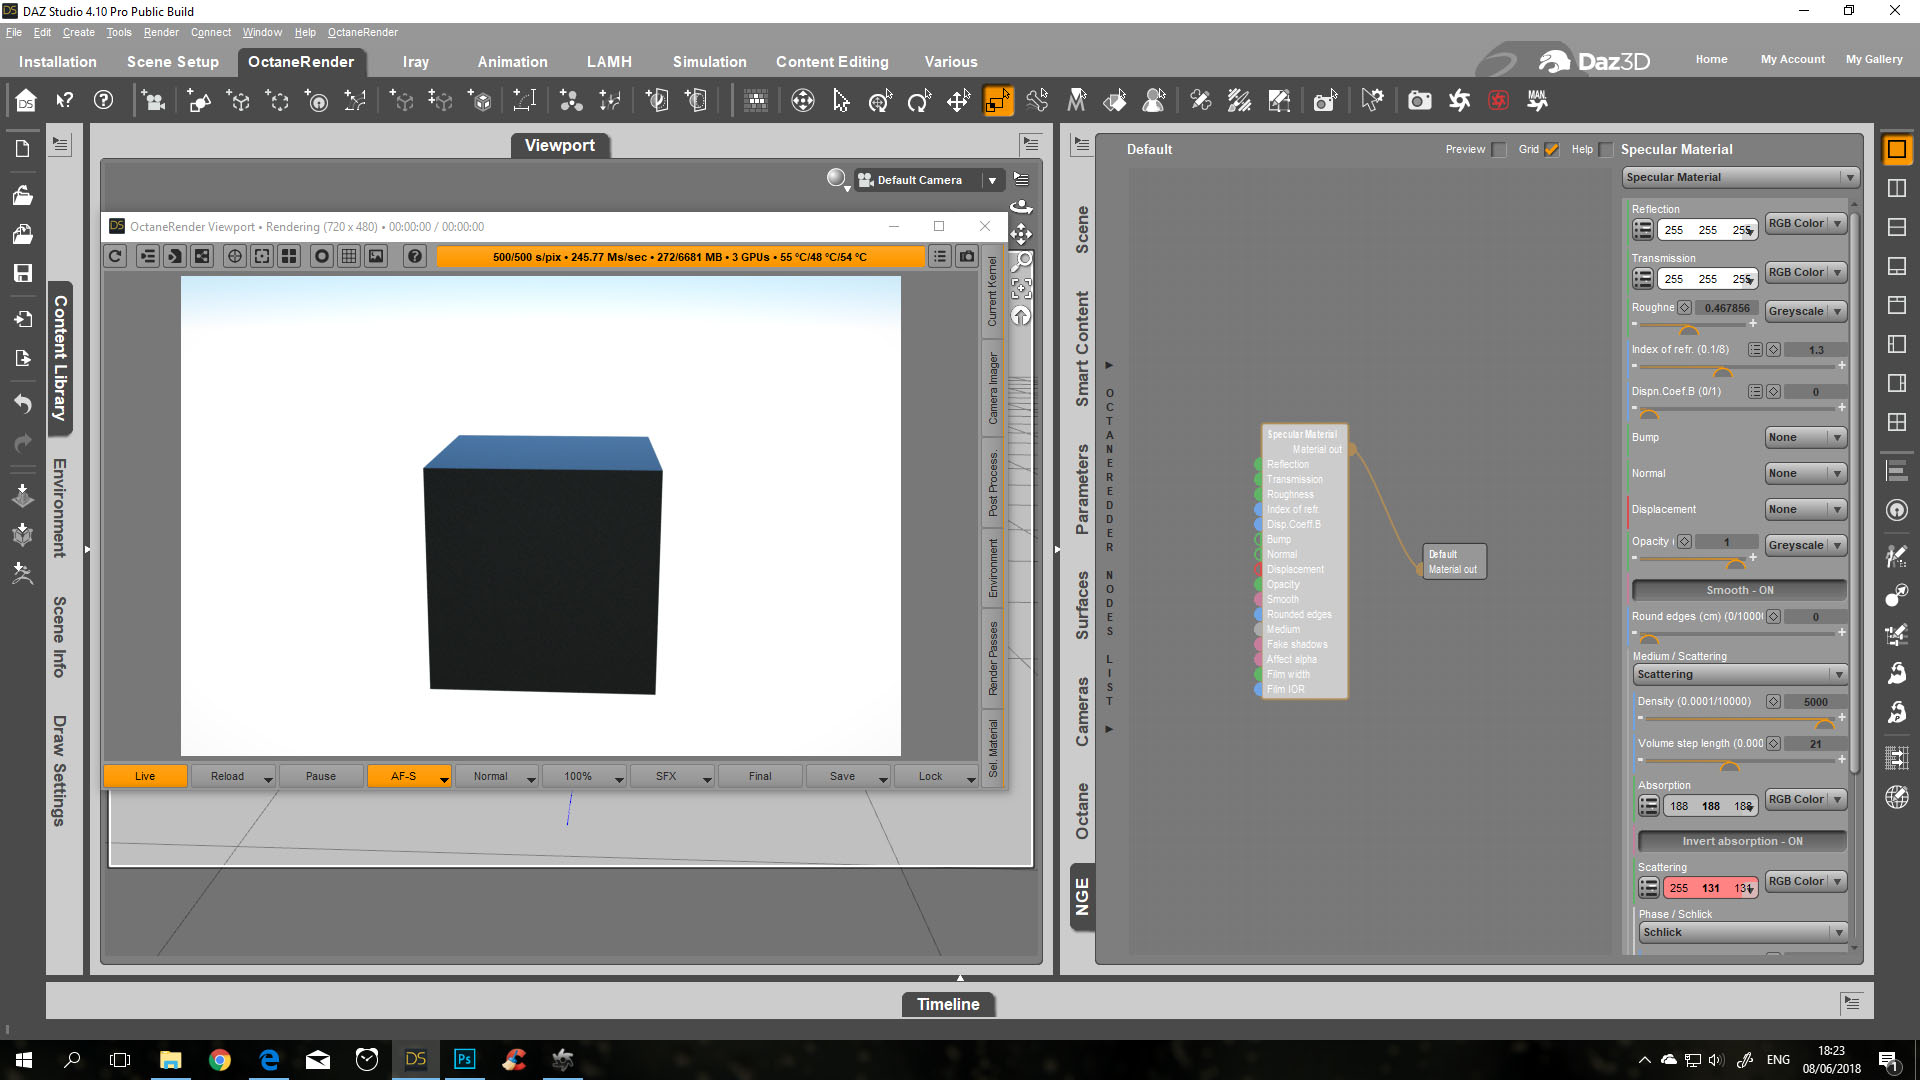The height and width of the screenshot is (1080, 1920).
Task: Click the Smooth - ON button
Action: [1739, 590]
